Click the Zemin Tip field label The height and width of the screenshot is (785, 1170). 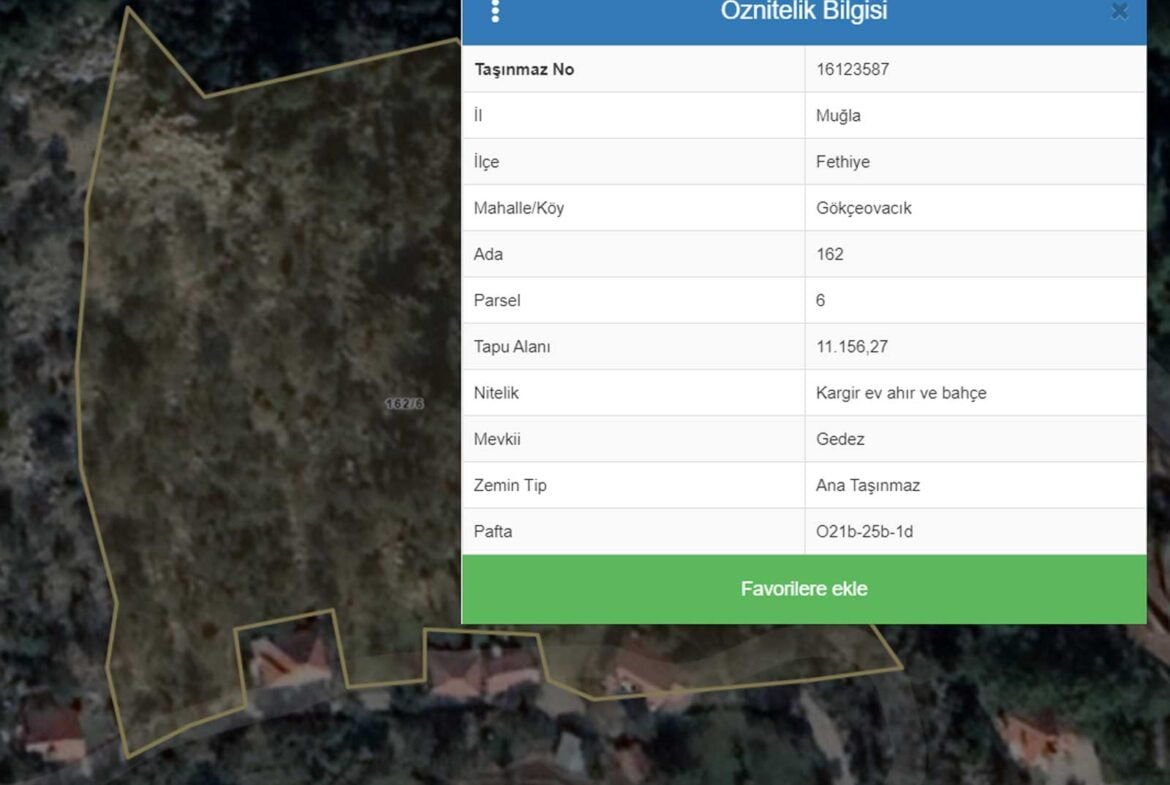point(510,485)
